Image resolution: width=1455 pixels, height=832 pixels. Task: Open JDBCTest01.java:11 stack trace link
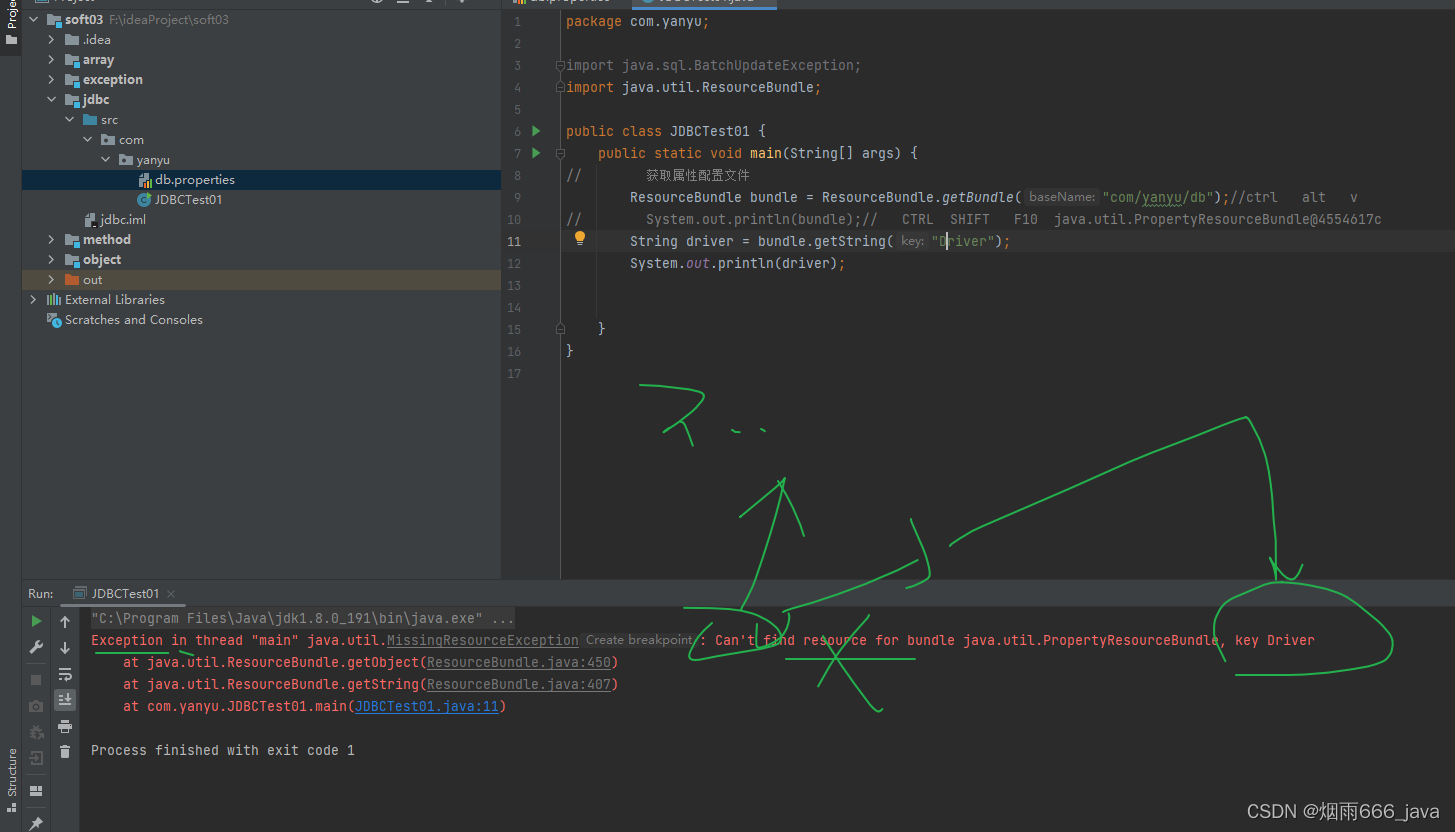click(426, 706)
